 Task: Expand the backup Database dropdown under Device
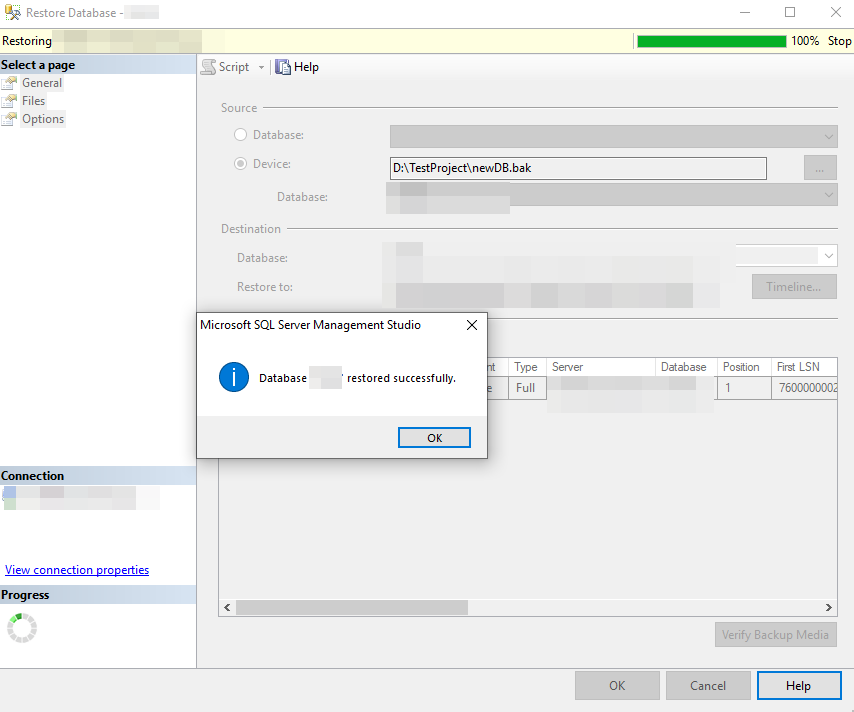click(x=828, y=195)
